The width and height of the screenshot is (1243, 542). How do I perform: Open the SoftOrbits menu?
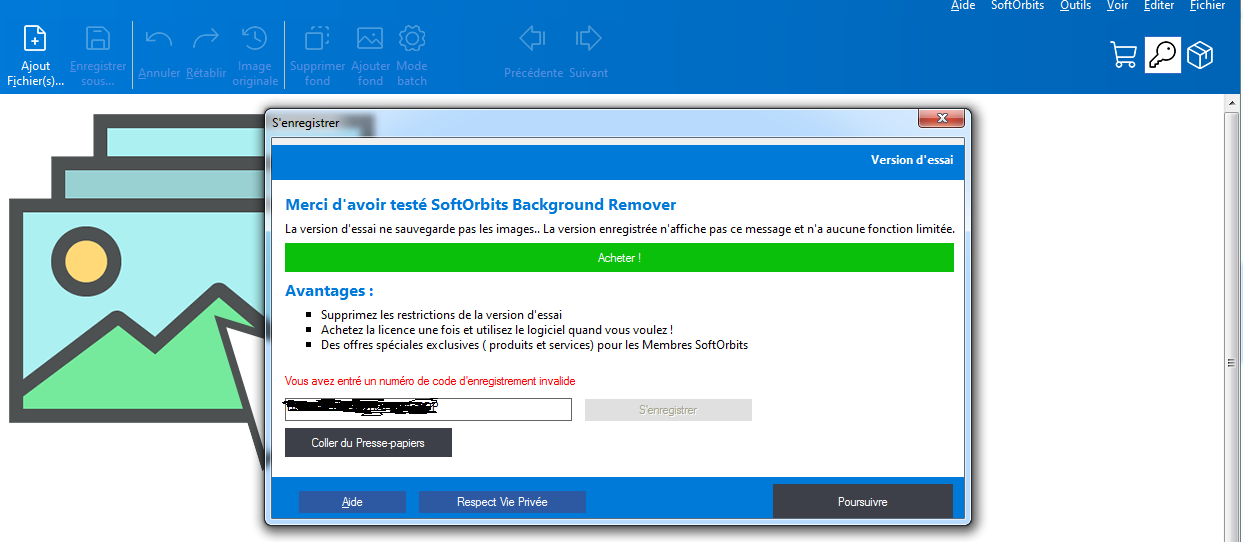coord(1017,6)
